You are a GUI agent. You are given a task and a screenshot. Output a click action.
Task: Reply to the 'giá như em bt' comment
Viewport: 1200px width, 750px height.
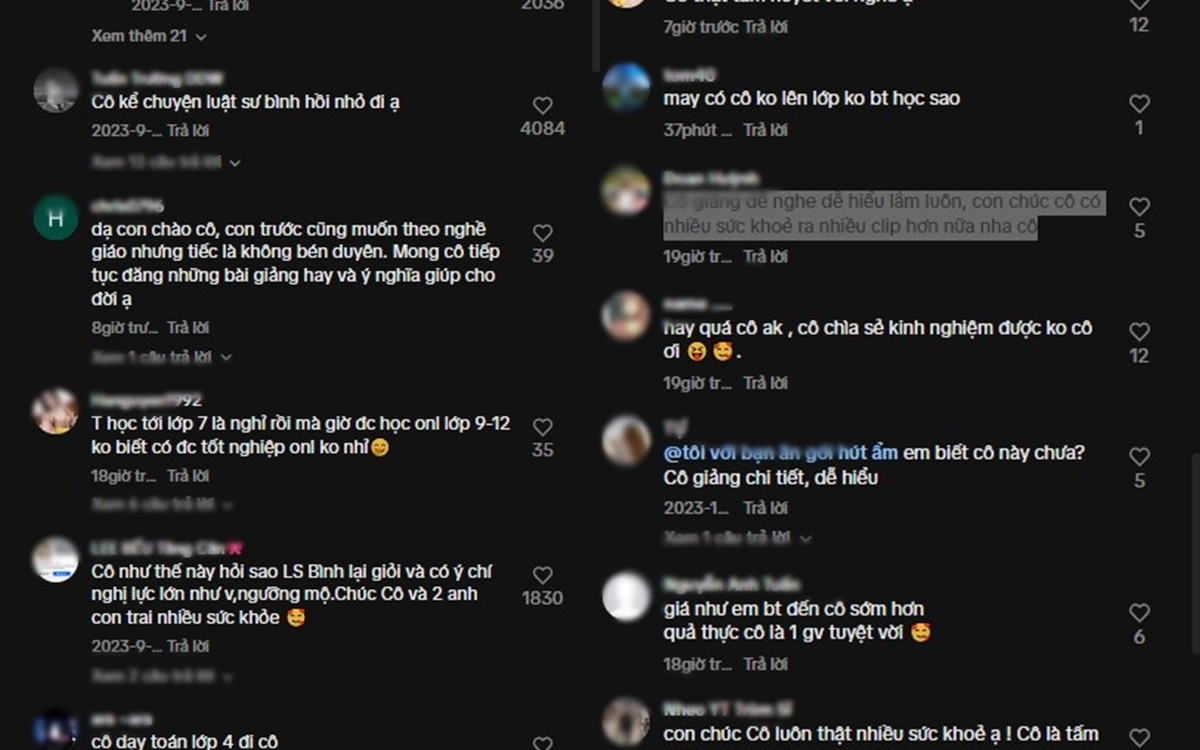coord(766,664)
